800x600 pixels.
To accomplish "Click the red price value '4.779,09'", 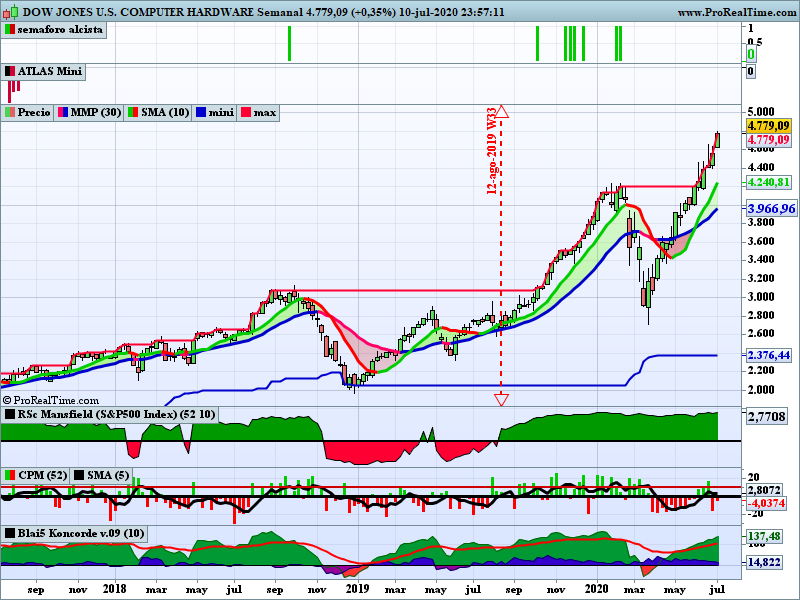I will coord(768,140).
